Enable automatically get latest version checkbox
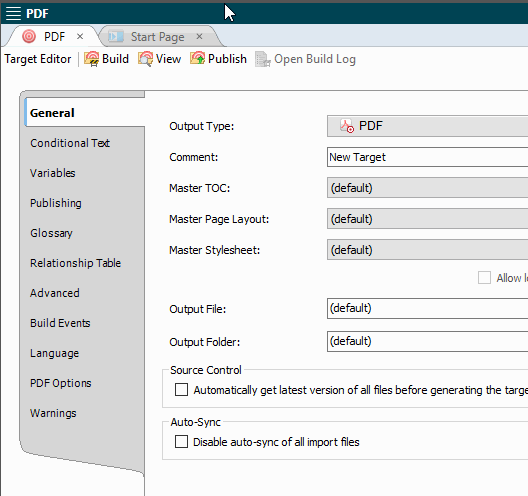The height and width of the screenshot is (496, 528). coord(181,390)
